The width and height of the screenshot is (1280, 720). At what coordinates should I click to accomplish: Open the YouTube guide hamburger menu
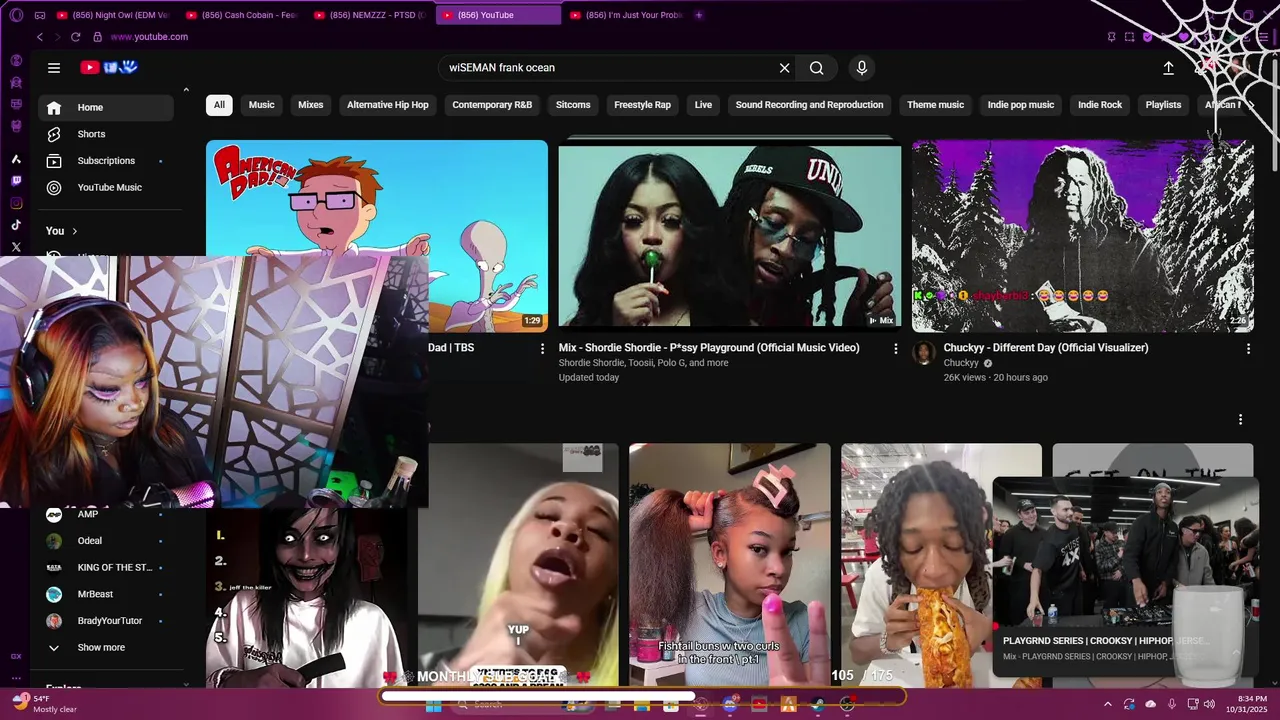click(x=54, y=68)
